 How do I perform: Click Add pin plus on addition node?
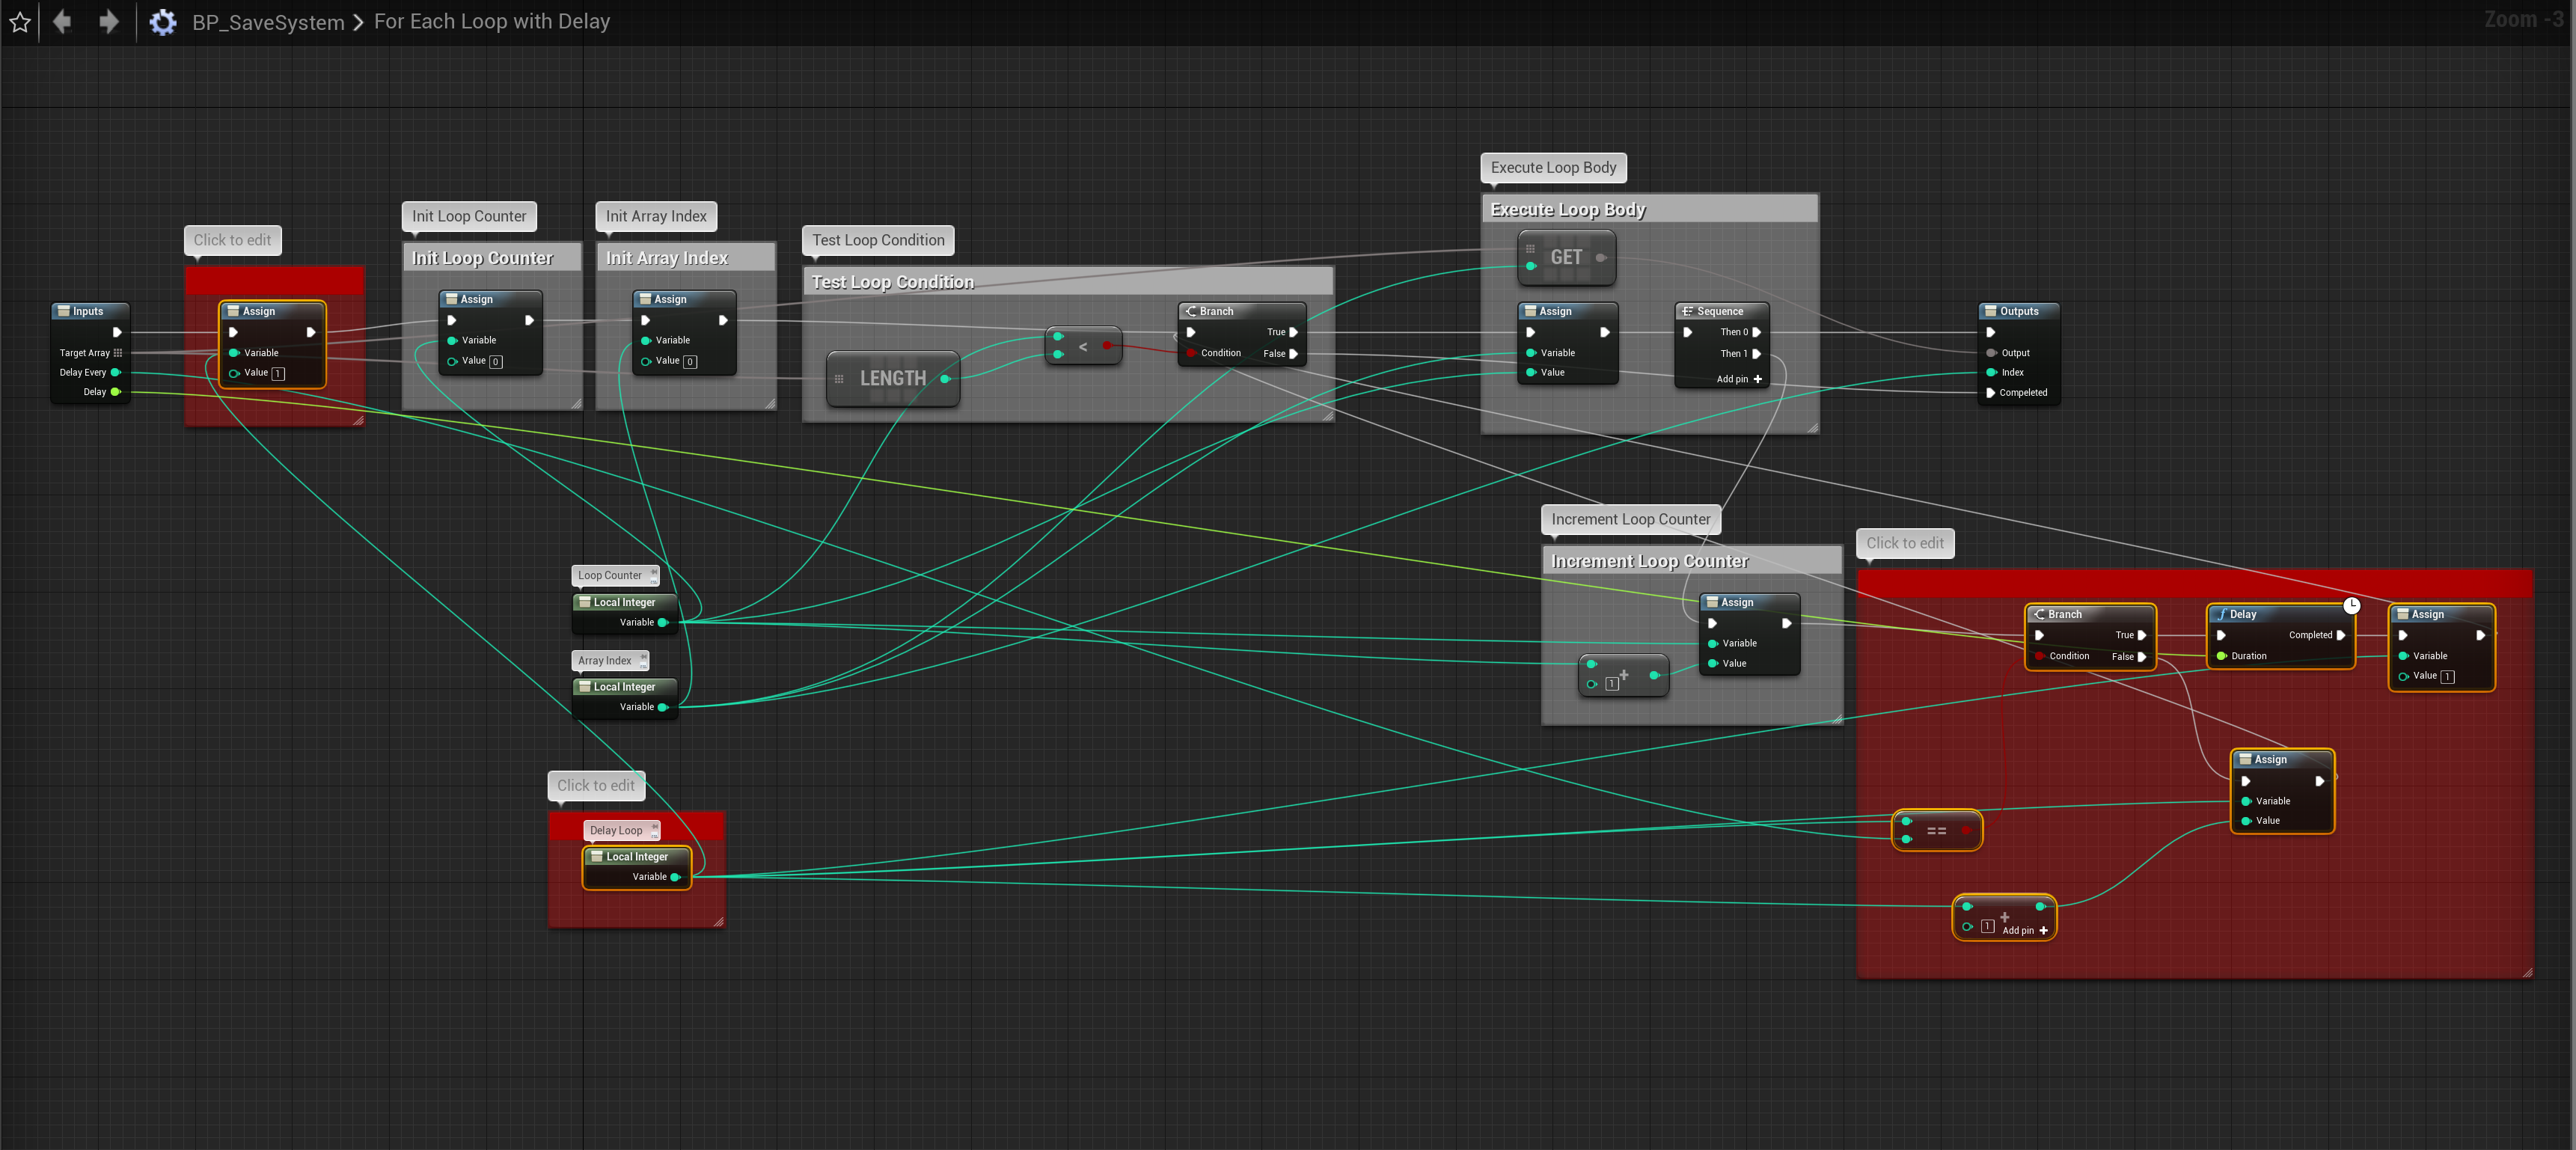(2043, 931)
